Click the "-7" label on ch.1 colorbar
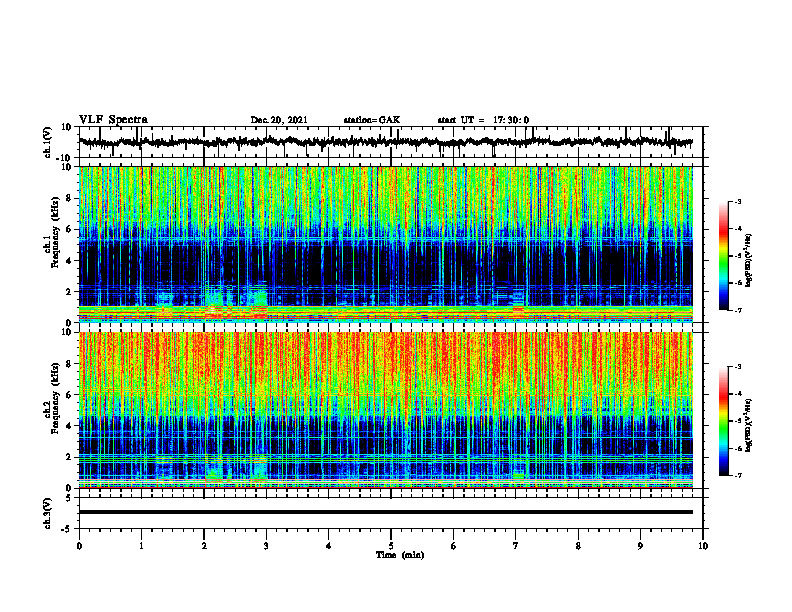Image resolution: width=792 pixels, height=612 pixels. (x=737, y=310)
